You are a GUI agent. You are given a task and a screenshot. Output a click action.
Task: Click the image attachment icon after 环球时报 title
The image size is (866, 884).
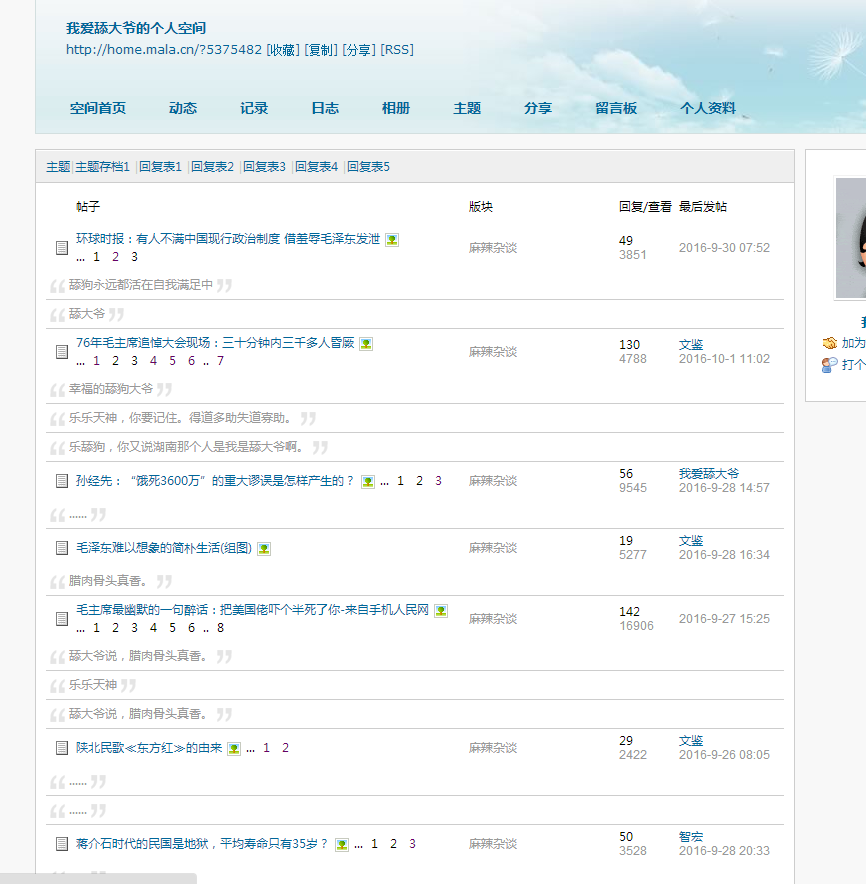pyautogui.click(x=392, y=240)
